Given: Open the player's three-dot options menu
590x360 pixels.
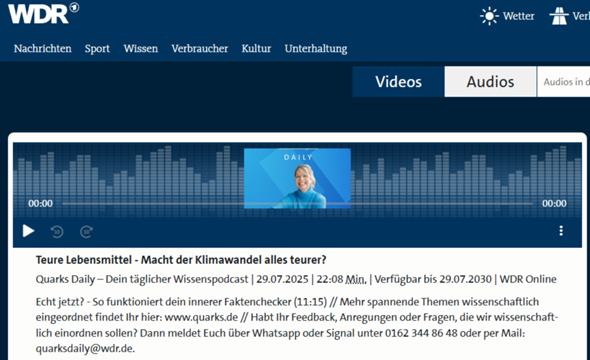Looking at the screenshot, I should click(561, 231).
